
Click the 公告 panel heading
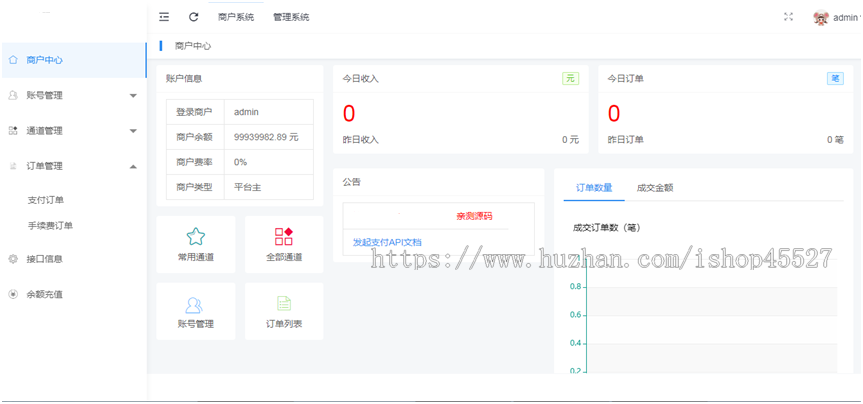click(352, 182)
